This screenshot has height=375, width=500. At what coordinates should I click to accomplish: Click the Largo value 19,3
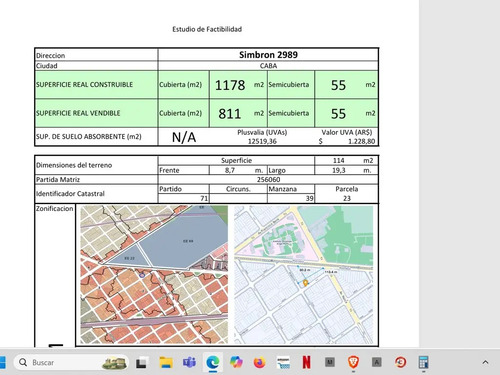[339, 170]
